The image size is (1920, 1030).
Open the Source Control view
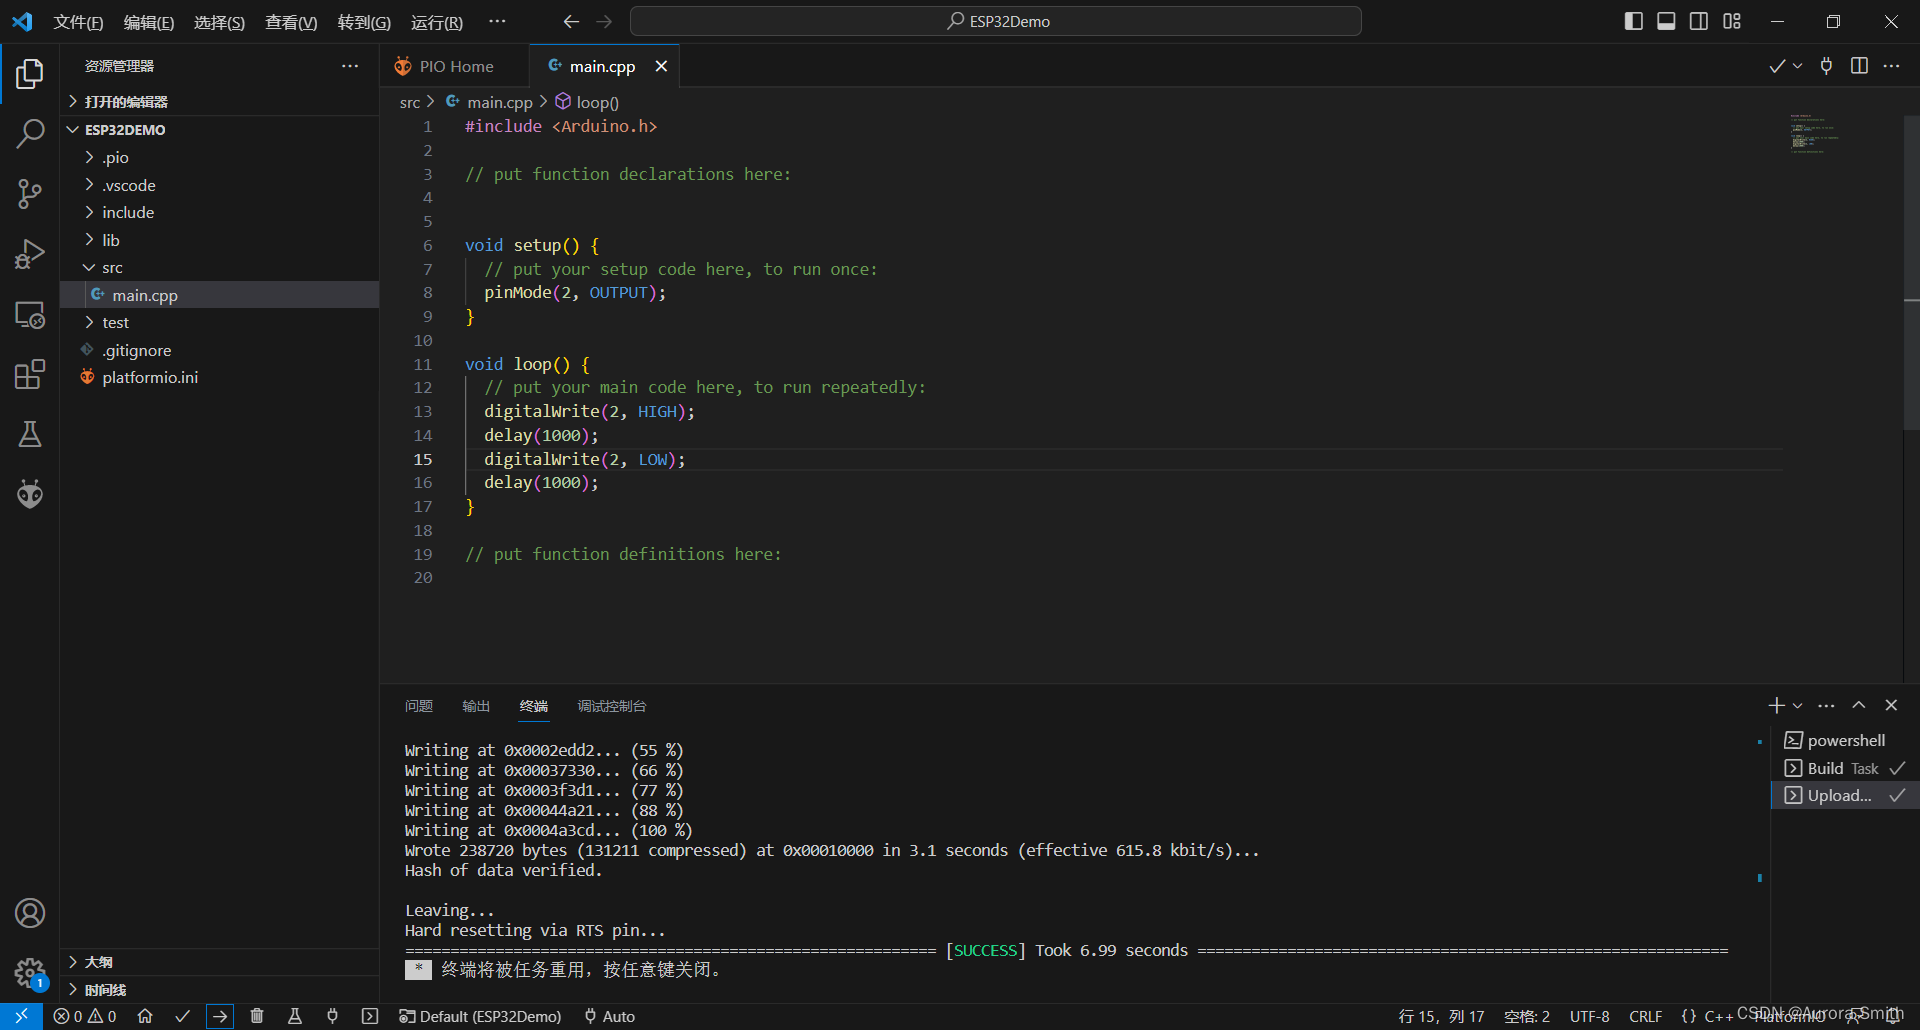tap(30, 194)
